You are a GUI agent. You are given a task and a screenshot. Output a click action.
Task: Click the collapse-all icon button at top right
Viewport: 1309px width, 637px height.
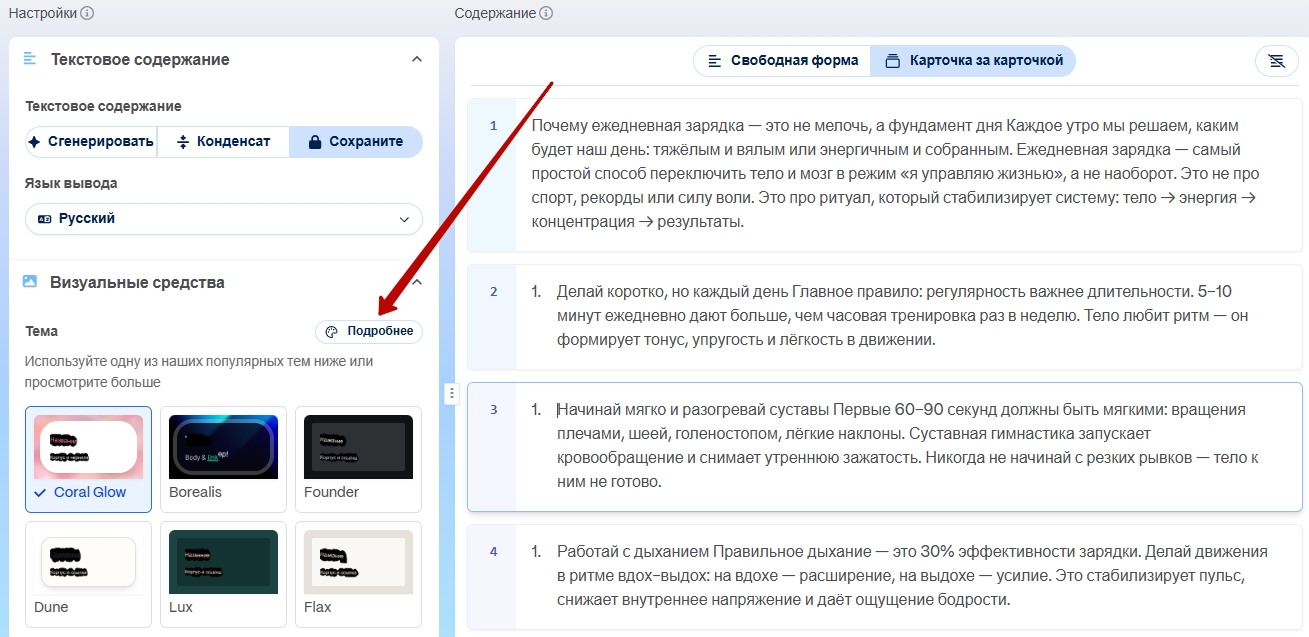click(x=1276, y=61)
